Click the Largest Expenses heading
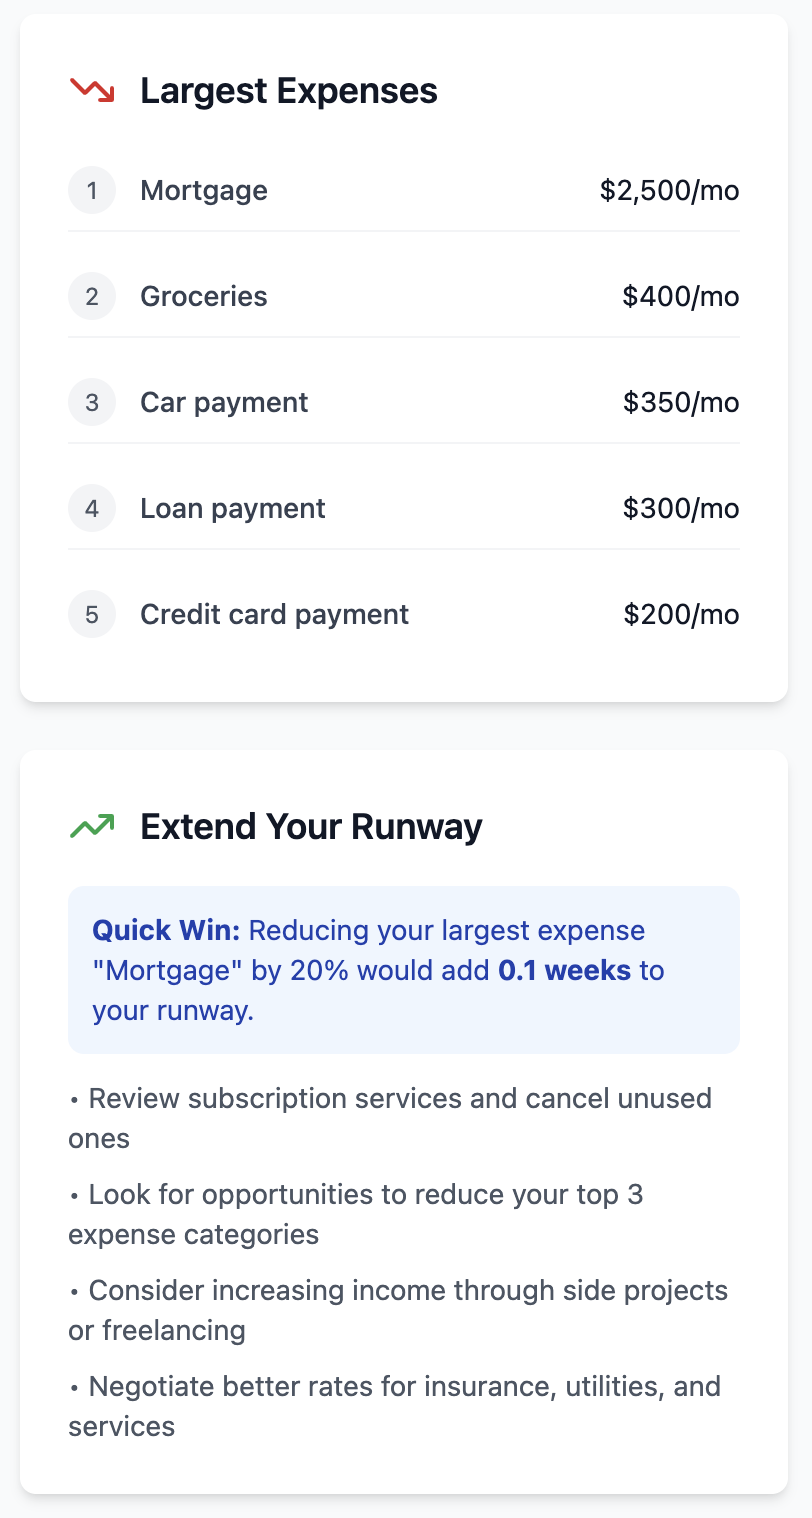This screenshot has width=812, height=1518. 289,91
